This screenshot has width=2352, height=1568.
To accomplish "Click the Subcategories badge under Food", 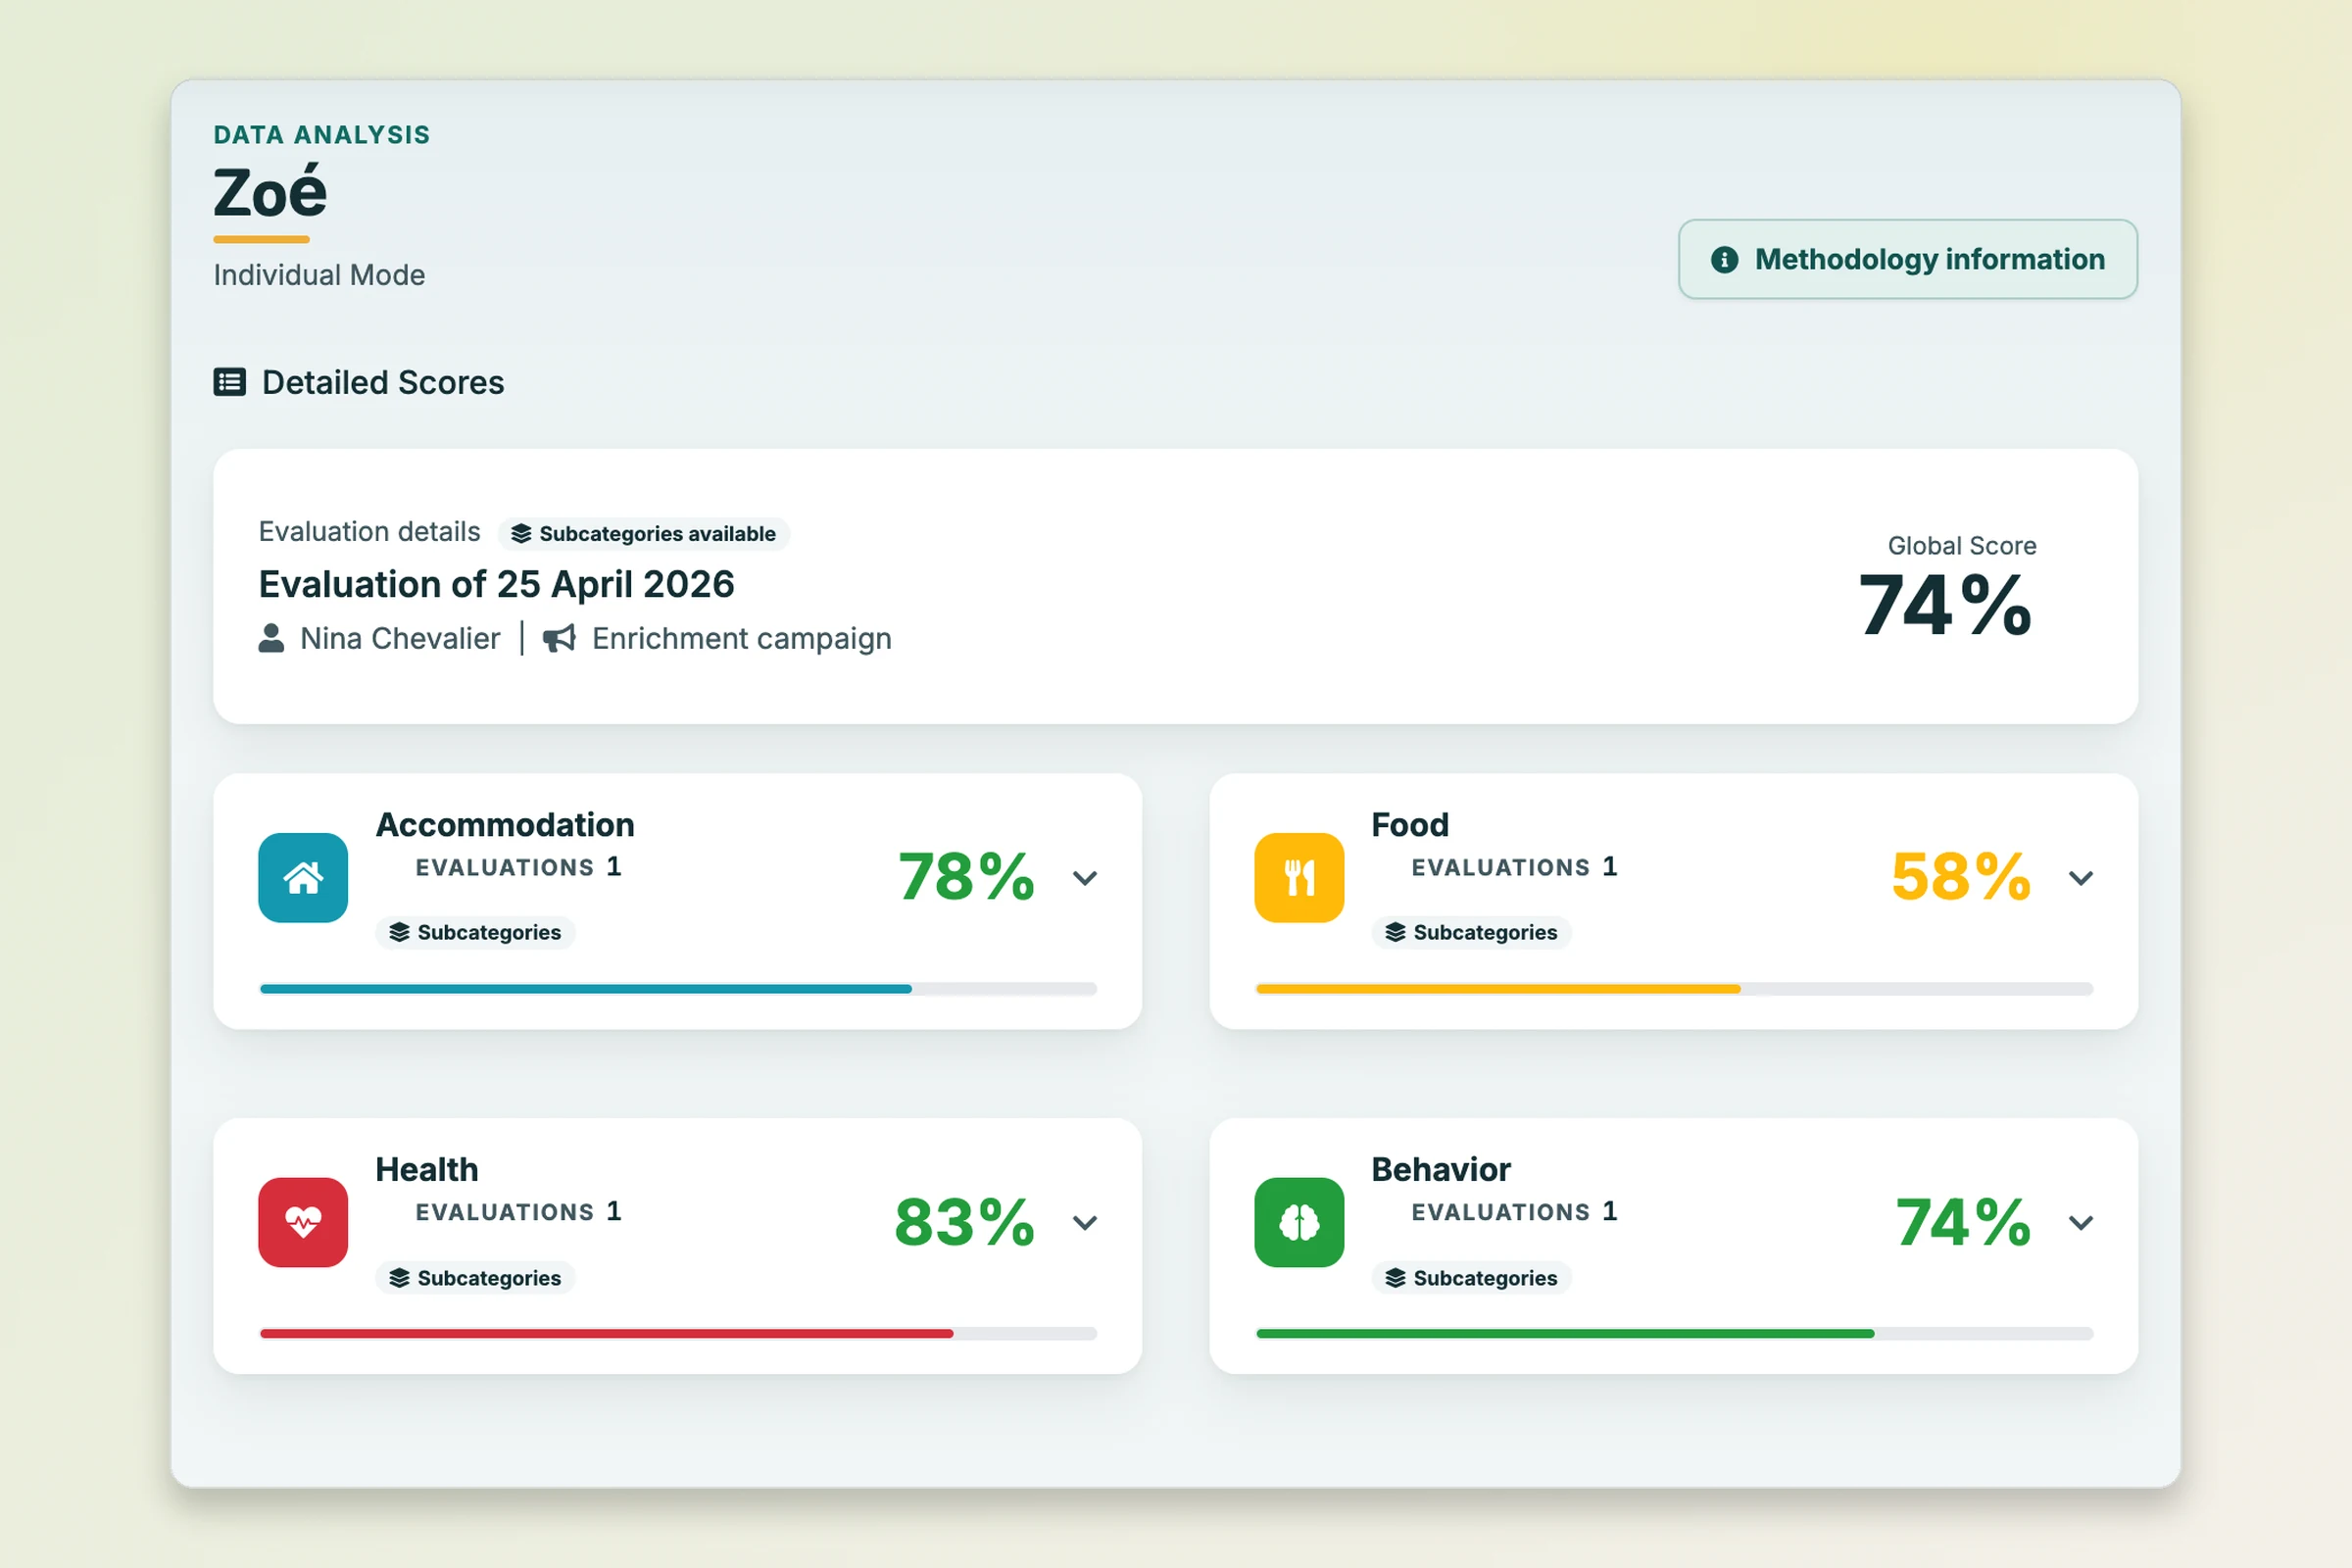I will (1471, 932).
